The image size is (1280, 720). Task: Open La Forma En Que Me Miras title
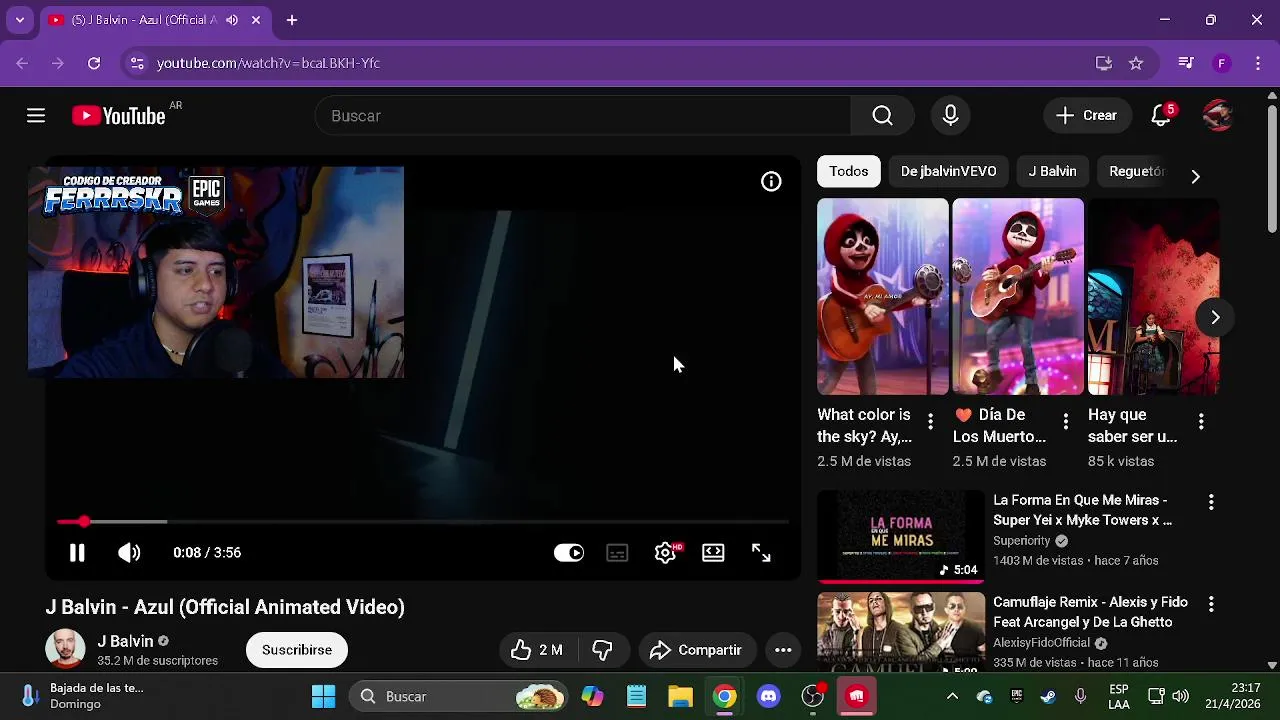1082,510
